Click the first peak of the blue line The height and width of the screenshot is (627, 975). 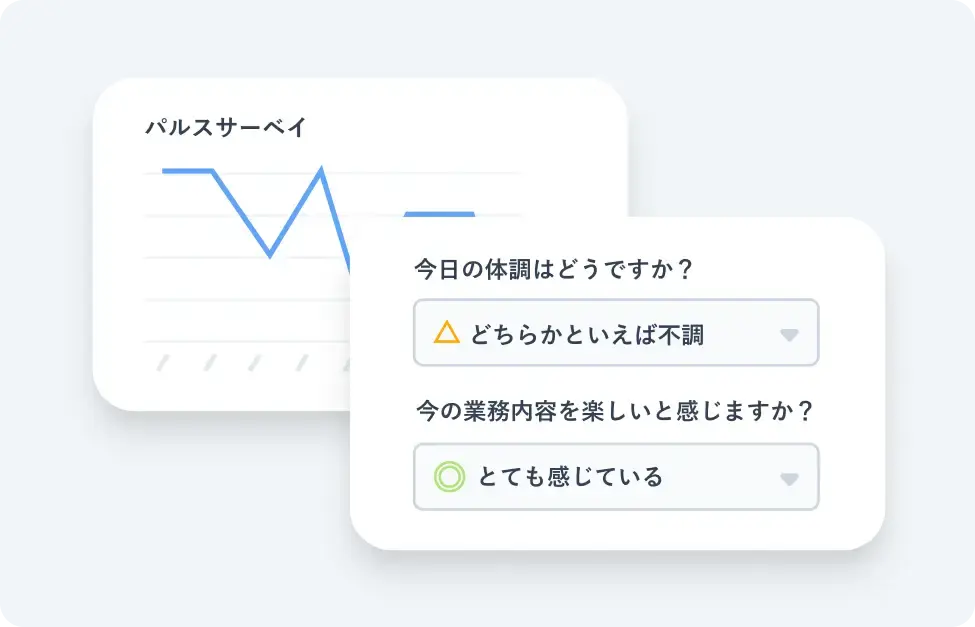[187, 170]
